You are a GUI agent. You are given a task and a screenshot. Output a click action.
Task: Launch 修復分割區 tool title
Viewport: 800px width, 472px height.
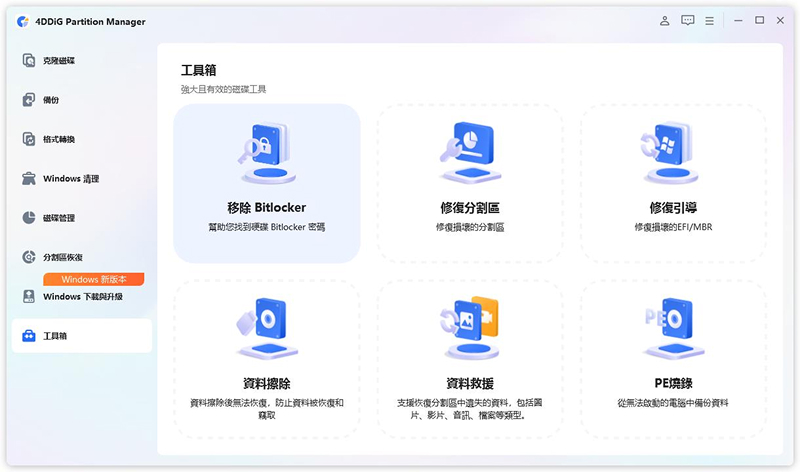(x=470, y=208)
